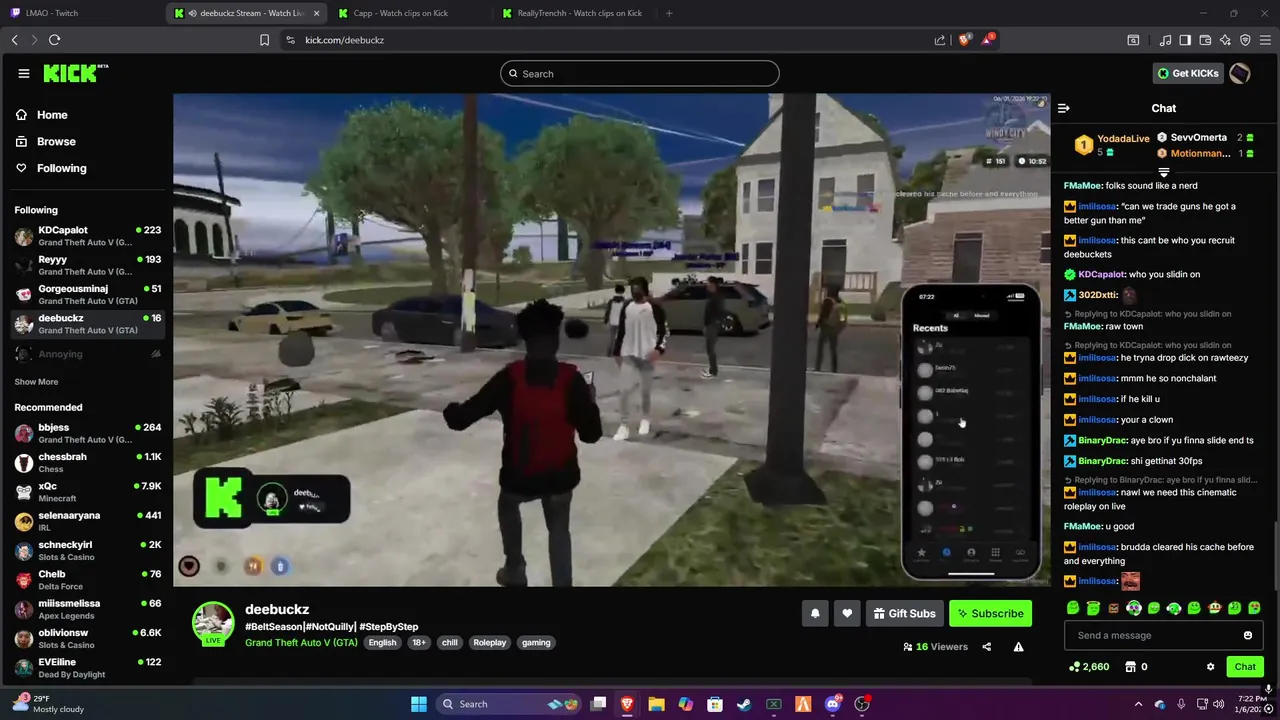The image size is (1280, 720).
Task: Open bbjess recommended channel
Action: (88, 433)
